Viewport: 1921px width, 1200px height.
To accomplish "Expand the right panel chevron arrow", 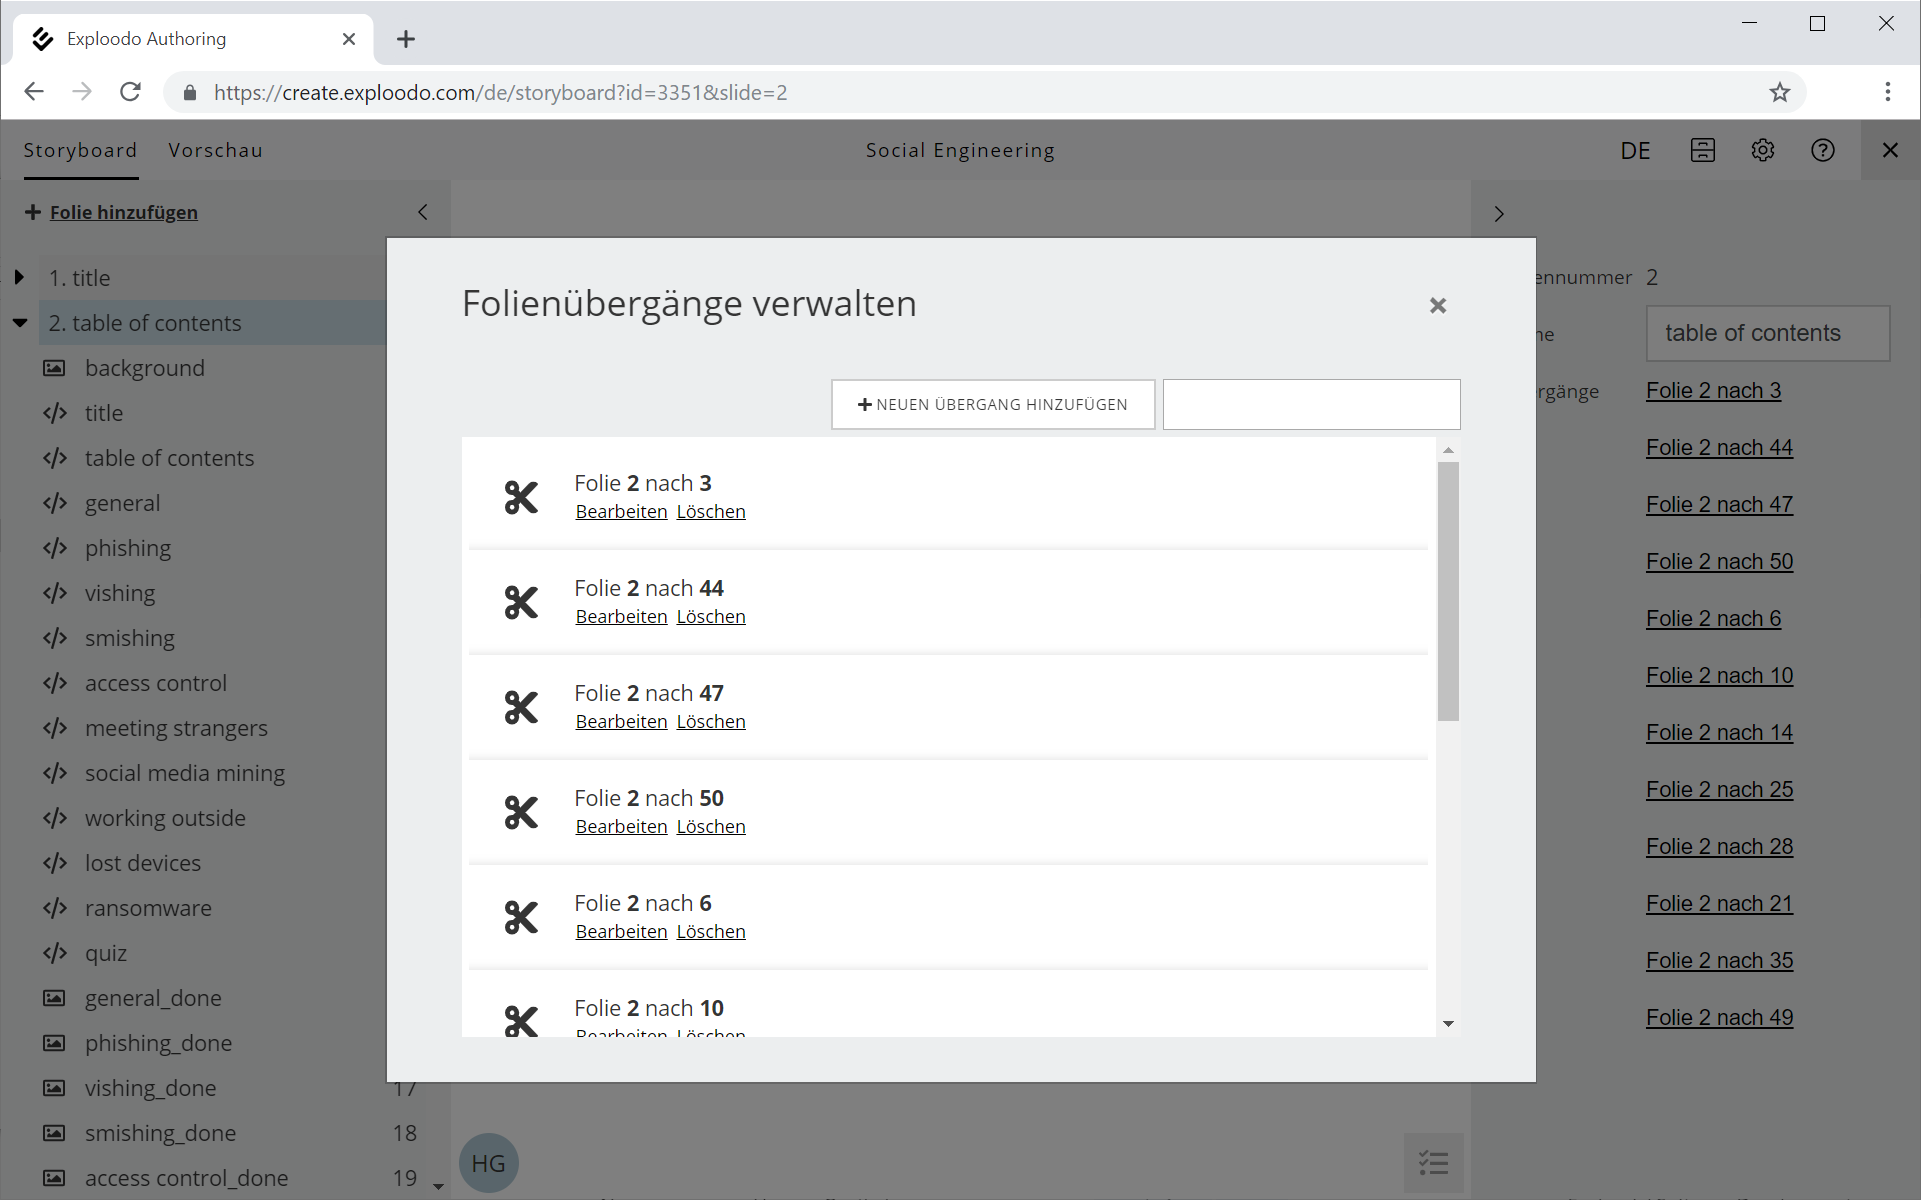I will 1498,214.
